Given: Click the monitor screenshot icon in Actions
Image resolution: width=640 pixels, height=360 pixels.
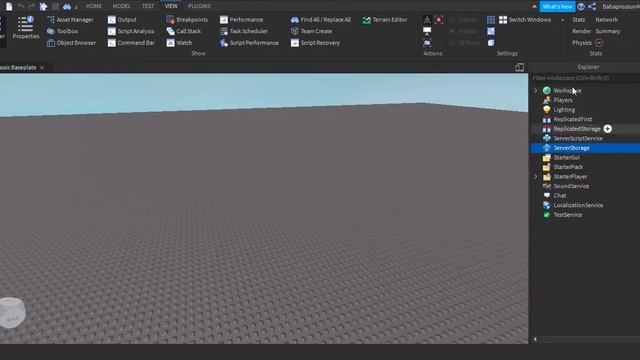Looking at the screenshot, I should 427,31.
